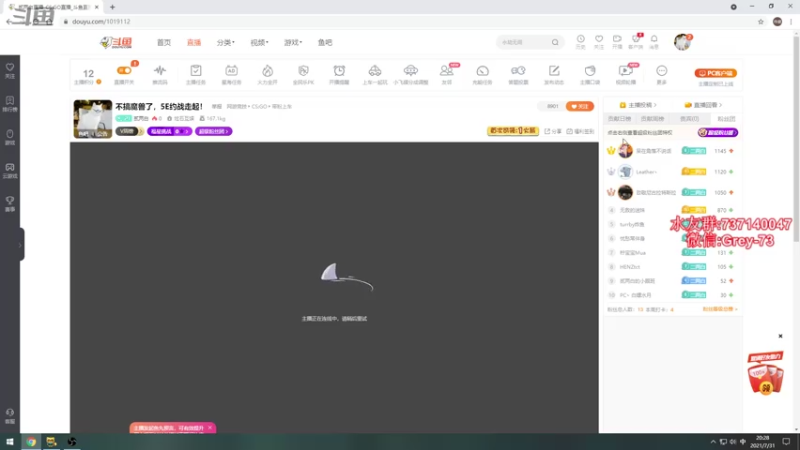
Task: Click the streamer points value 12
Action: [88, 73]
